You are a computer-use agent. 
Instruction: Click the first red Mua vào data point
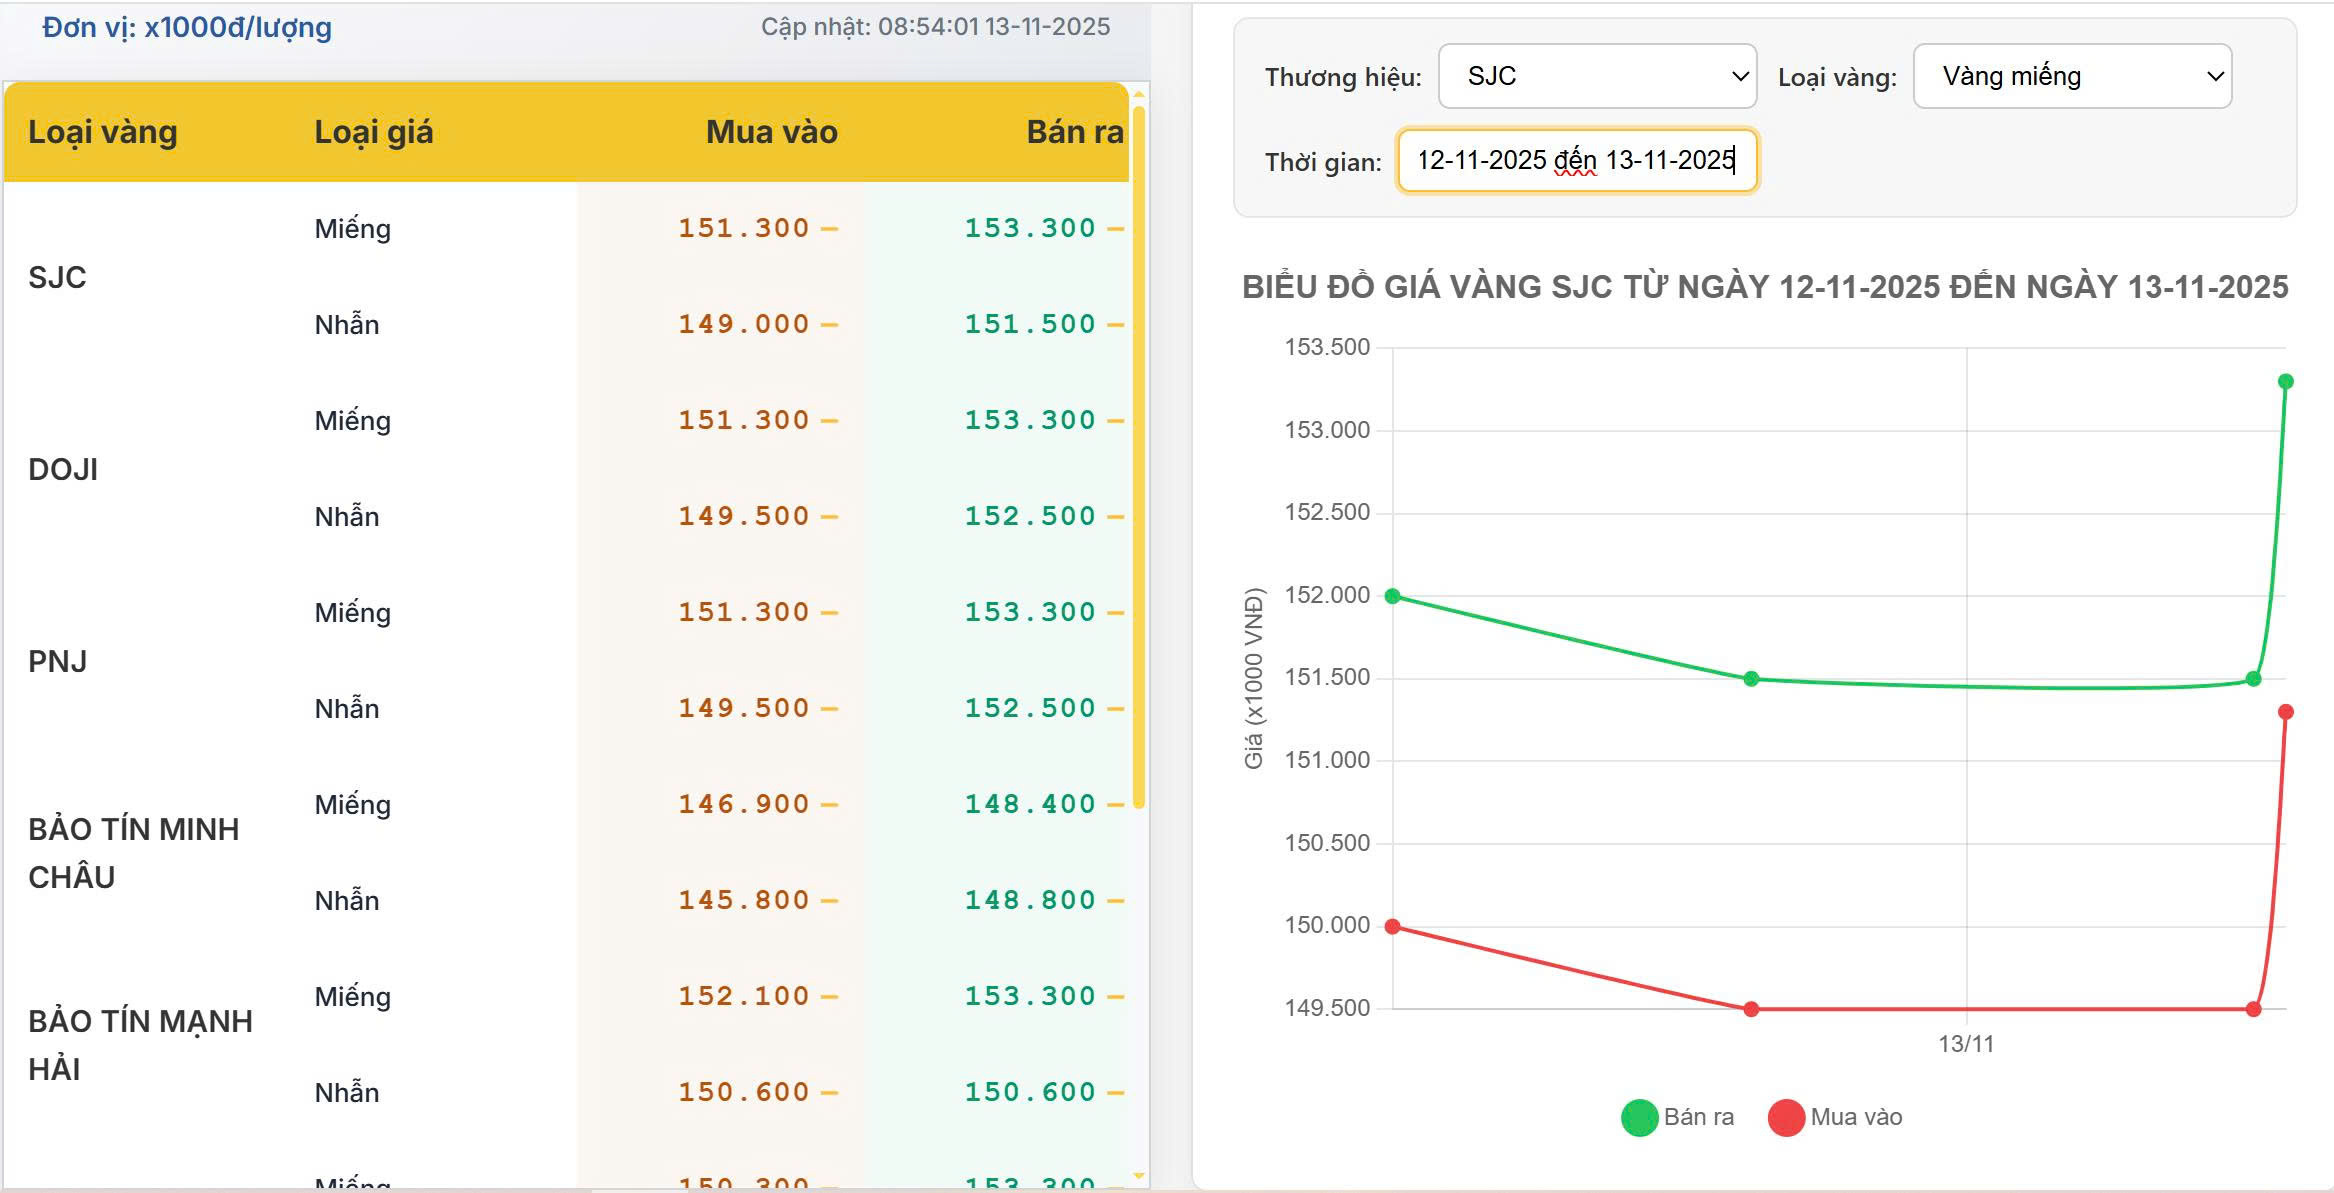point(1390,925)
